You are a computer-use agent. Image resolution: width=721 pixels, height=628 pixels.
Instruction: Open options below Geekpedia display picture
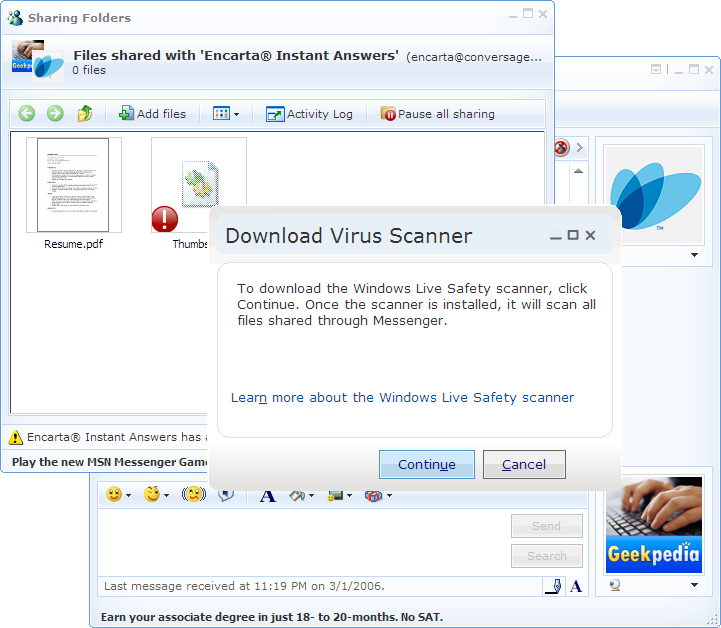[x=694, y=585]
